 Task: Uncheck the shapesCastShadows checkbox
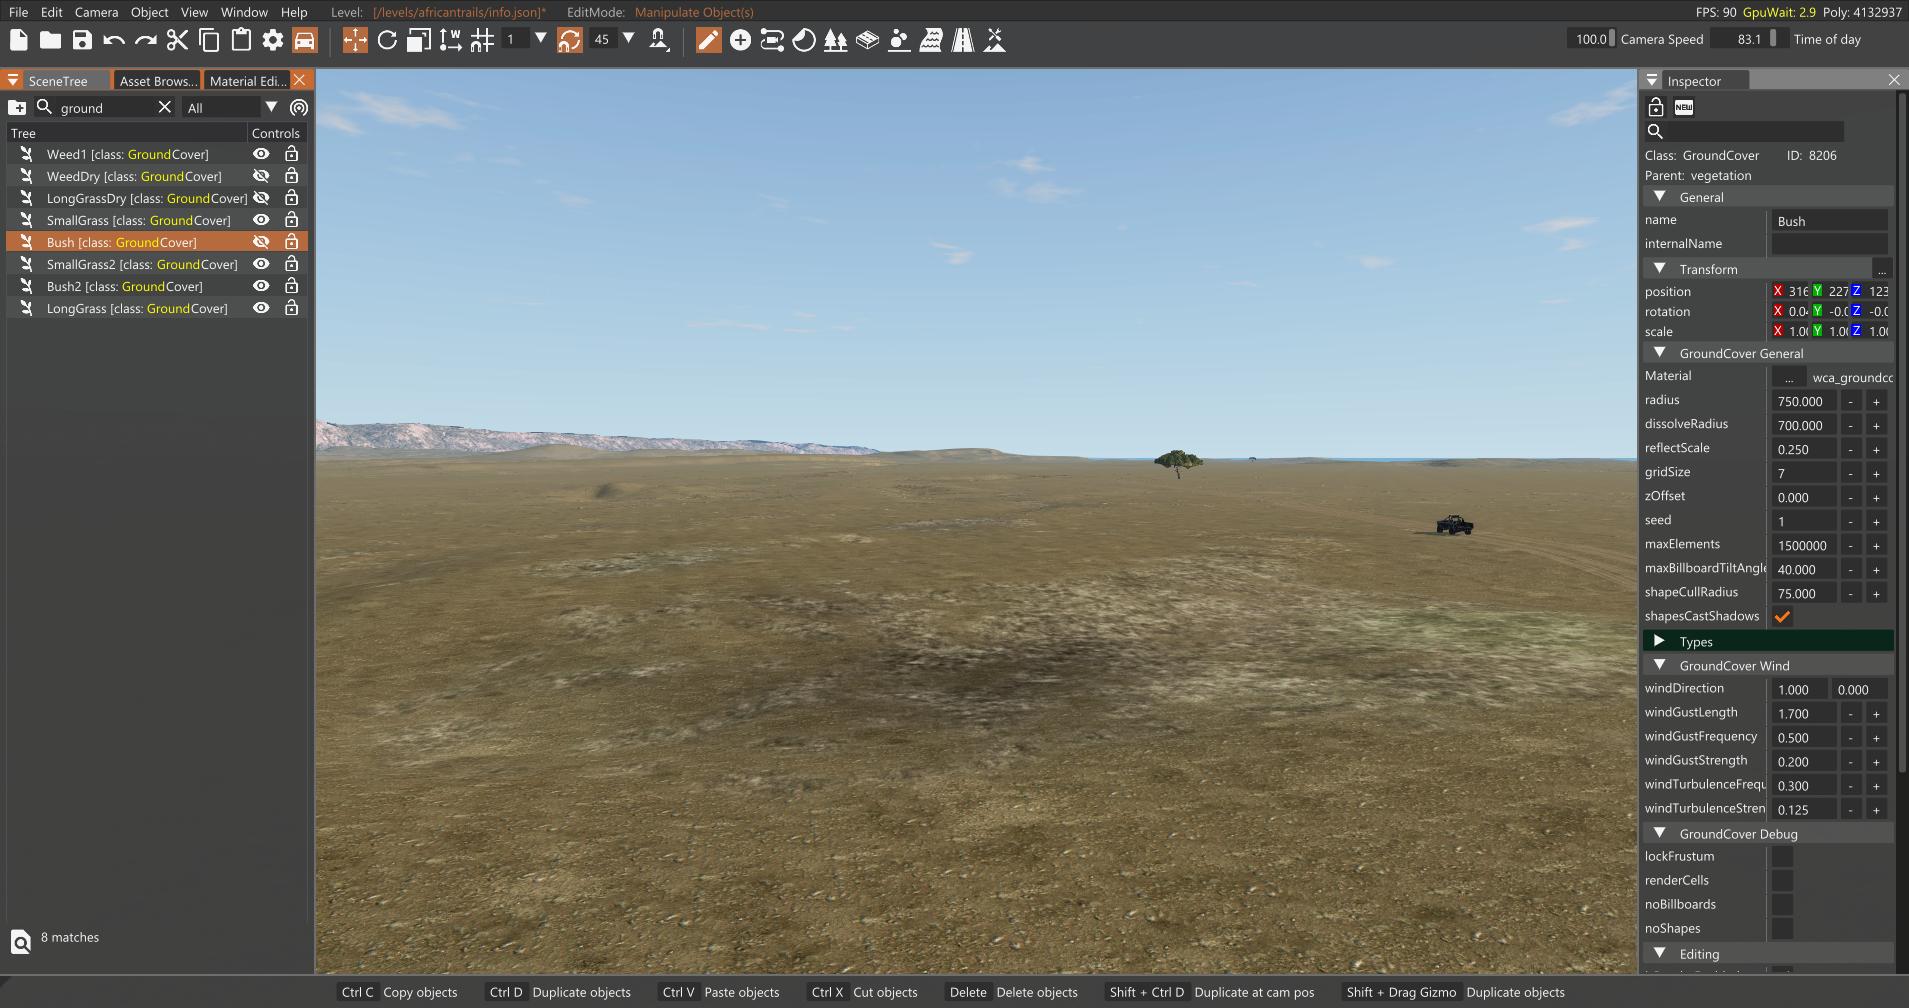coord(1782,617)
